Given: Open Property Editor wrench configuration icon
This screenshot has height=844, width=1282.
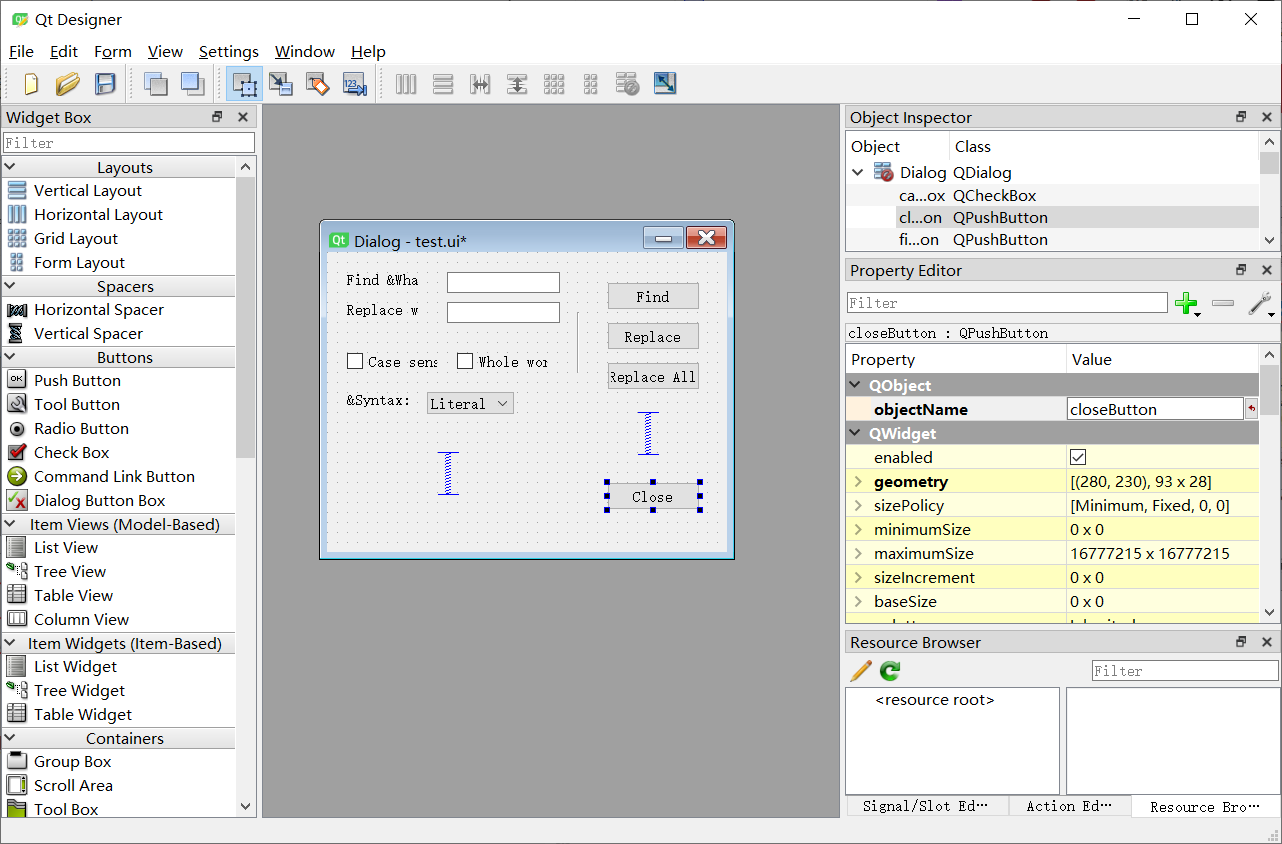Looking at the screenshot, I should point(1261,303).
